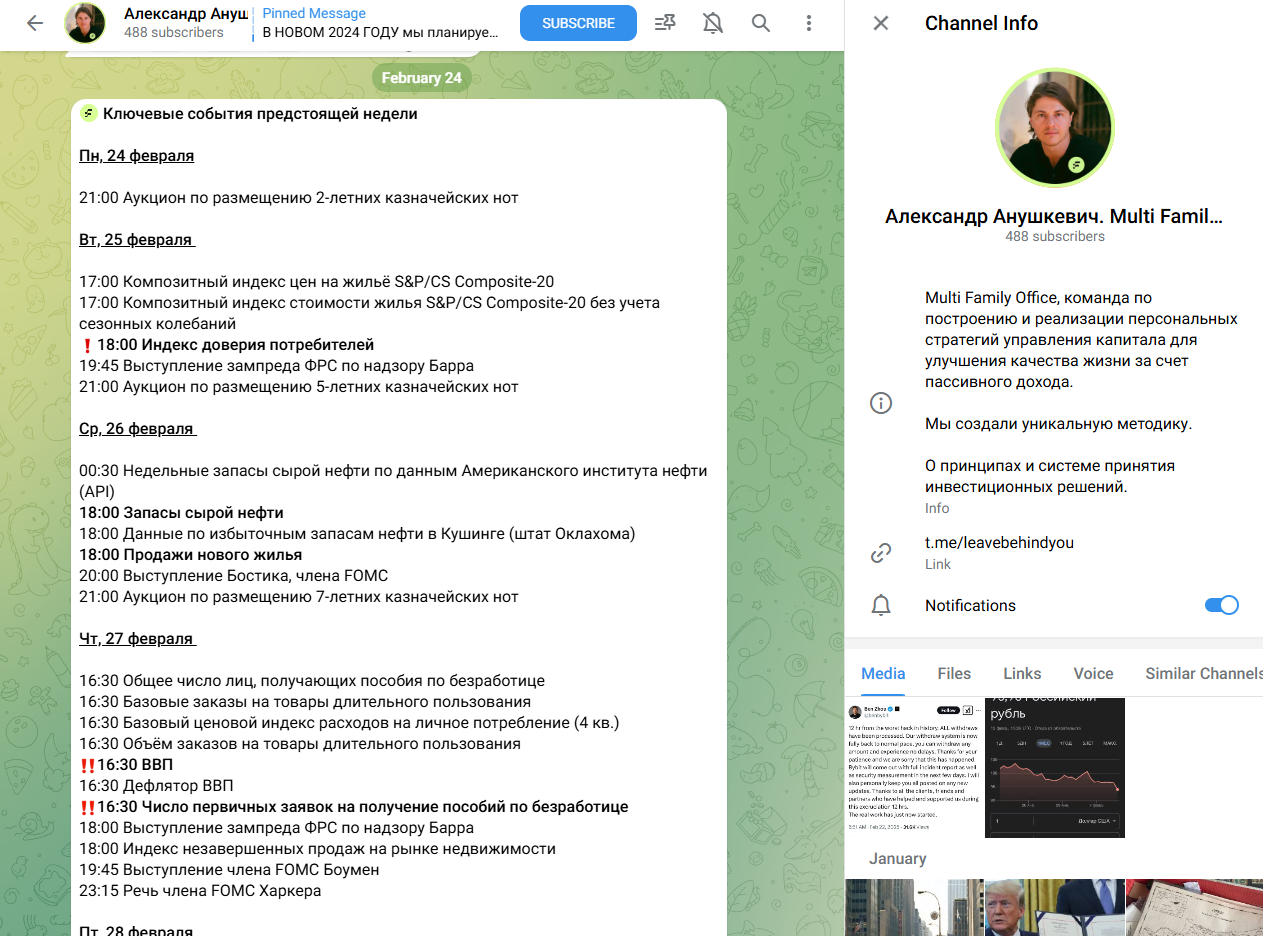
Task: Click the '18:00 Запасы сырой нефти' line
Action: coord(181,513)
